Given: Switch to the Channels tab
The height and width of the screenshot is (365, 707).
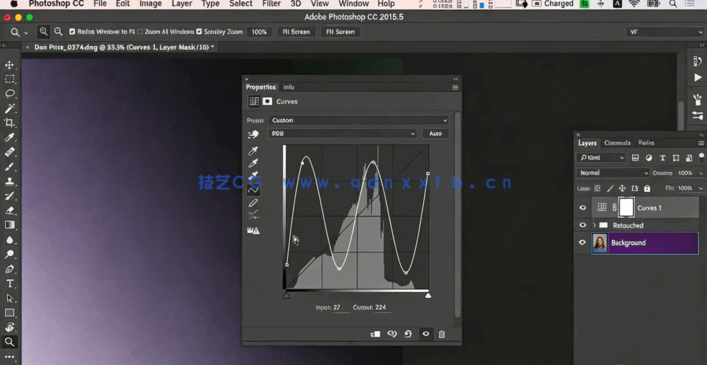Looking at the screenshot, I should pos(617,143).
